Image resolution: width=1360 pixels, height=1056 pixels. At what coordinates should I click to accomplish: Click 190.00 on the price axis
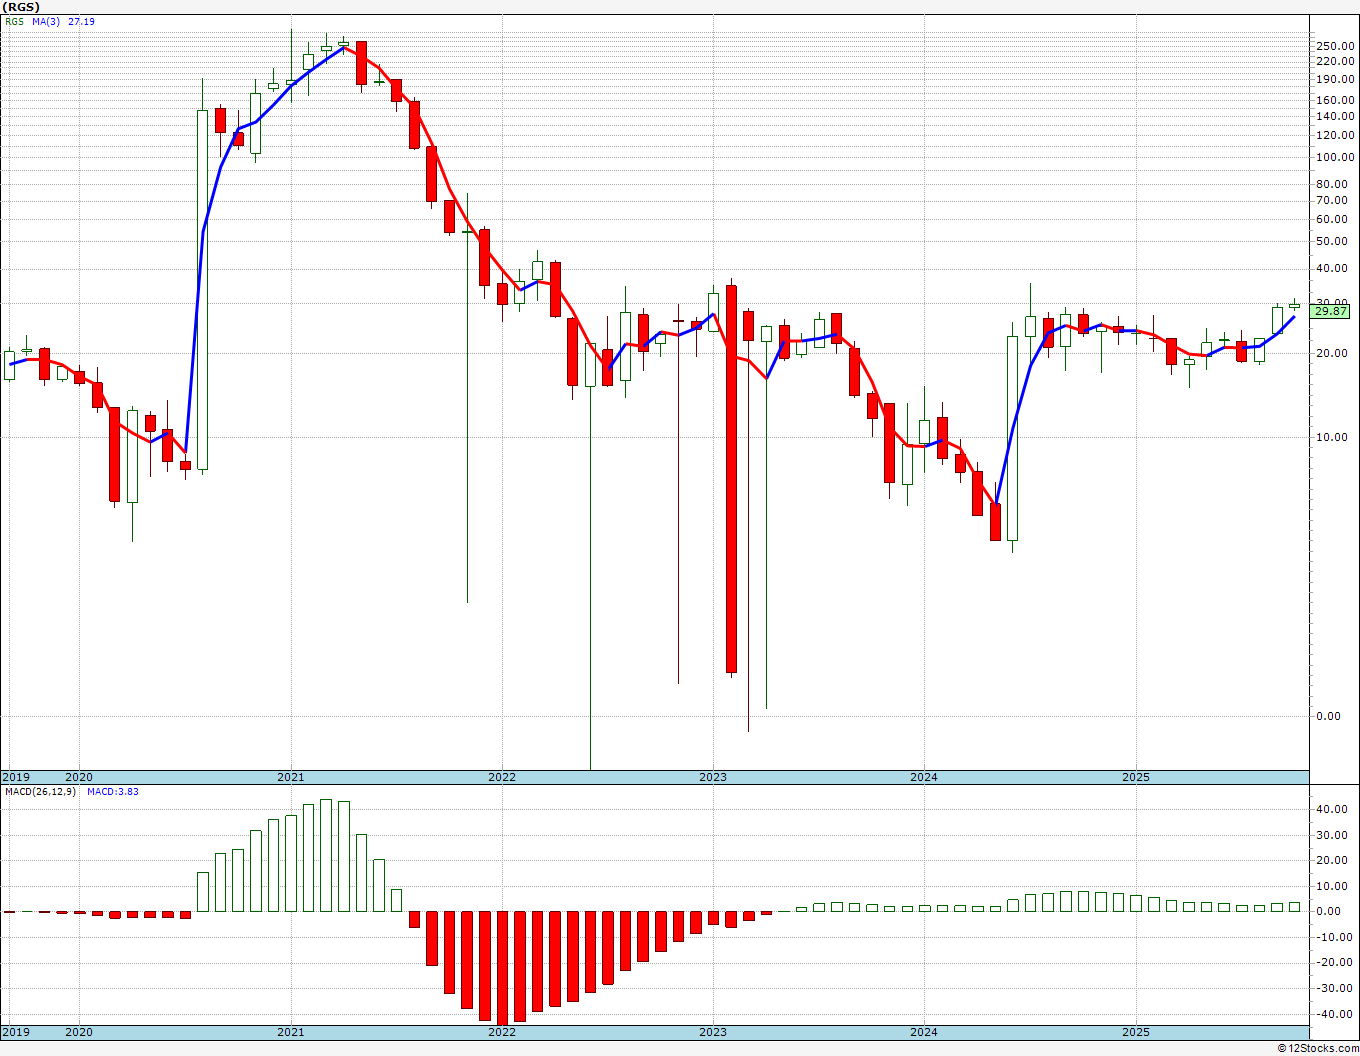[1336, 79]
